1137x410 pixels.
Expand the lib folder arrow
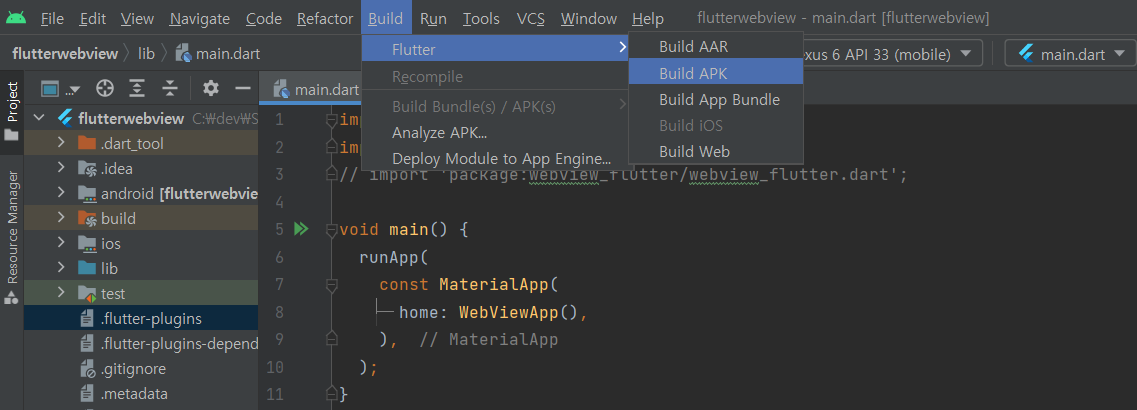62,268
